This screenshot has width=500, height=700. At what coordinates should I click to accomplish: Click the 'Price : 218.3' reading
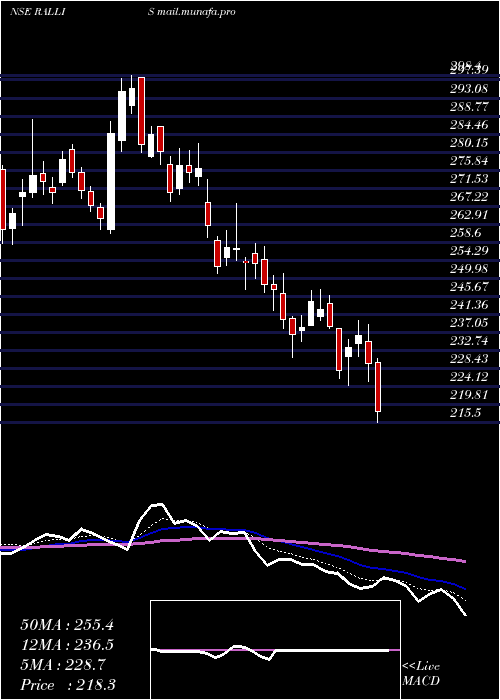click(68, 685)
